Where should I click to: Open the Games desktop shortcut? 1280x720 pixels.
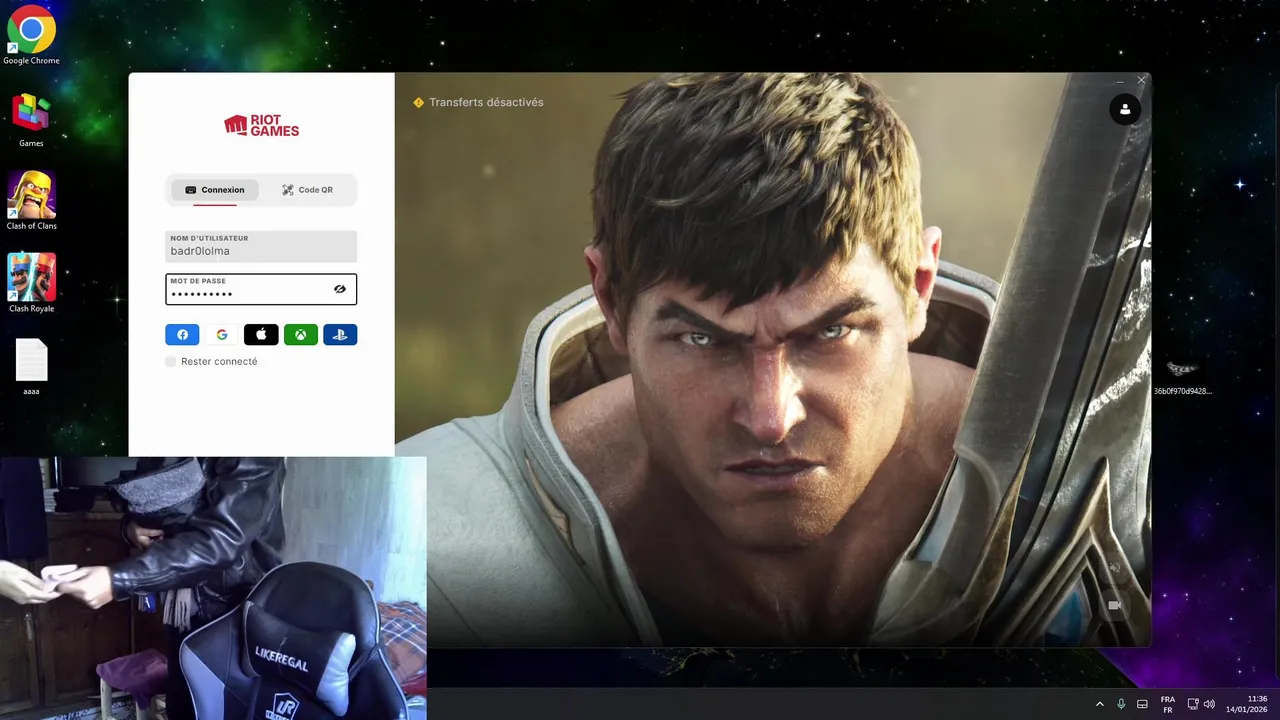point(31,120)
